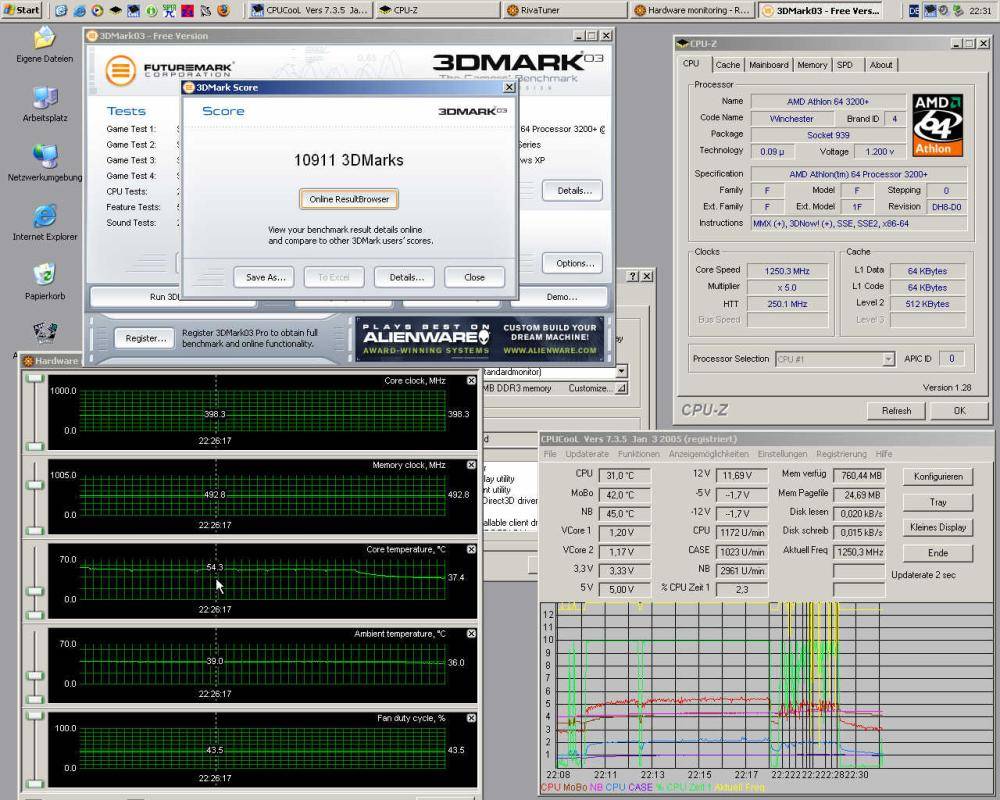Click the AMD Athlon 64 logo
This screenshot has height=800, width=1000.
(x=937, y=125)
